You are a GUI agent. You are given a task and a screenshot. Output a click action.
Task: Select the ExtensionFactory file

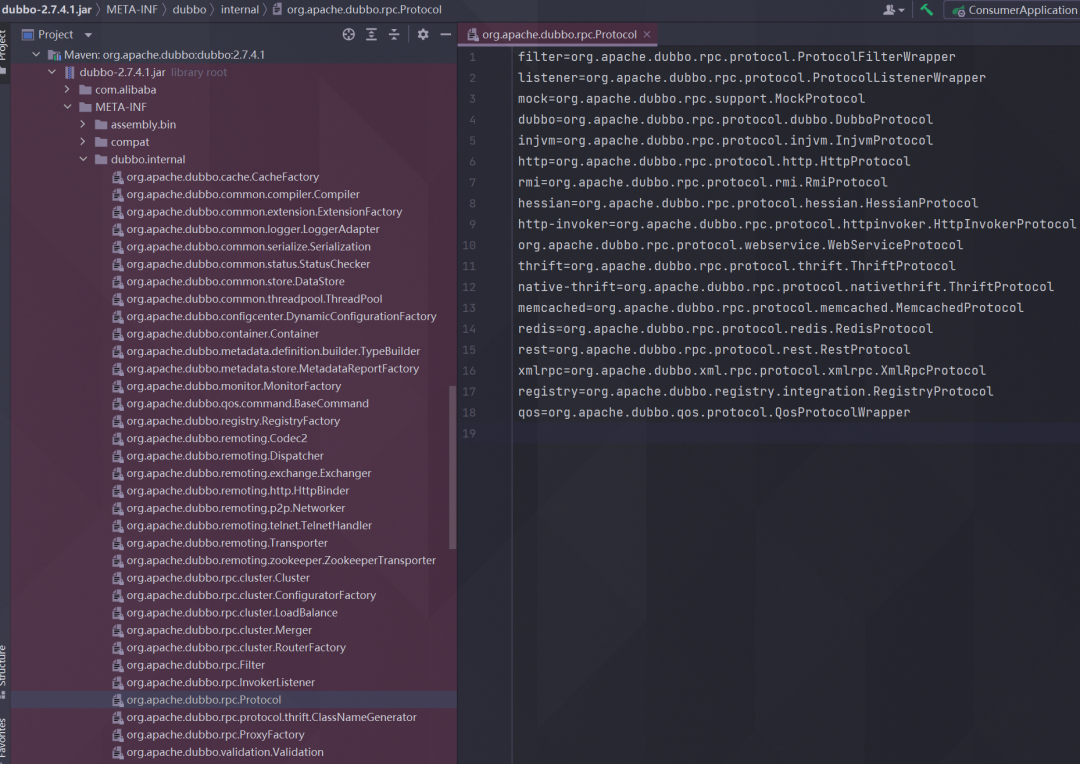click(257, 211)
